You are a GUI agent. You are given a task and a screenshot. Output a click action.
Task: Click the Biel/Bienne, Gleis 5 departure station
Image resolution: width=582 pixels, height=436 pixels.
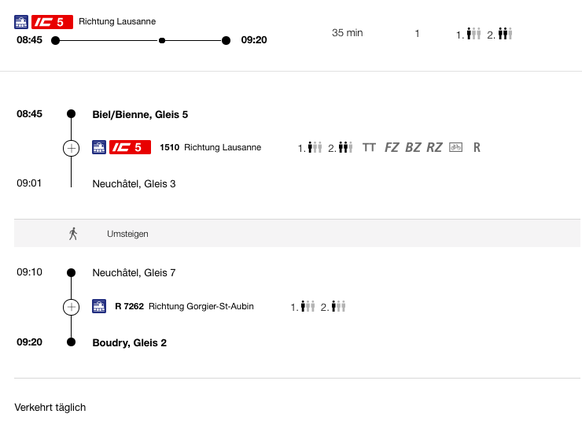[x=140, y=114]
